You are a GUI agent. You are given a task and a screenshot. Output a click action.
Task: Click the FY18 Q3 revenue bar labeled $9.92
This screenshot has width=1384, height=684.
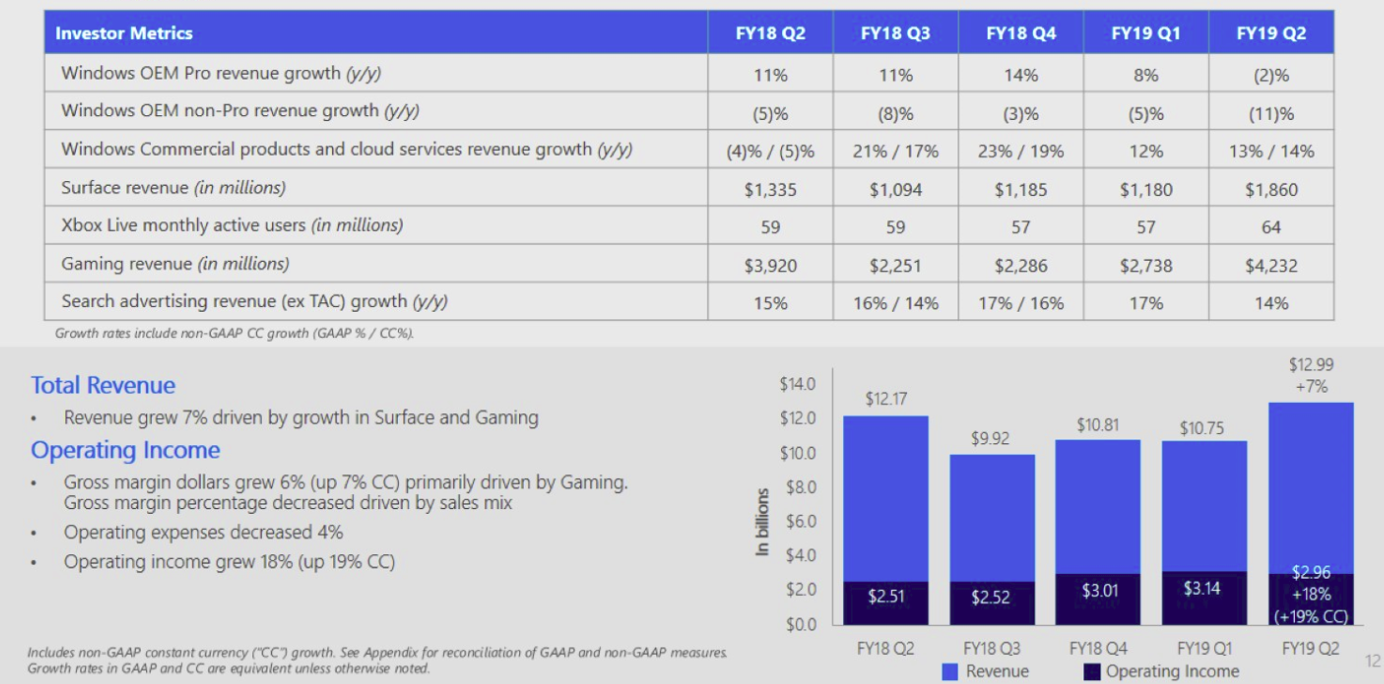pos(992,518)
